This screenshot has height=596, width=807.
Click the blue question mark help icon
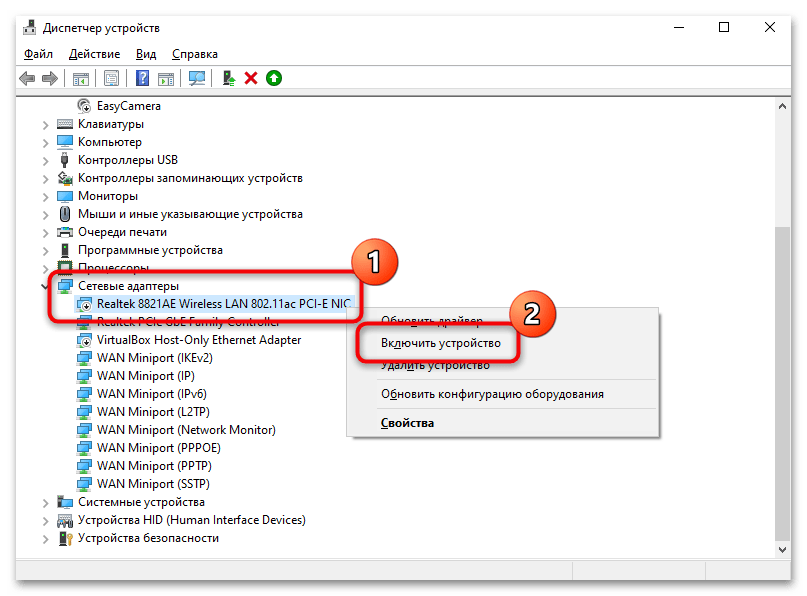(143, 78)
